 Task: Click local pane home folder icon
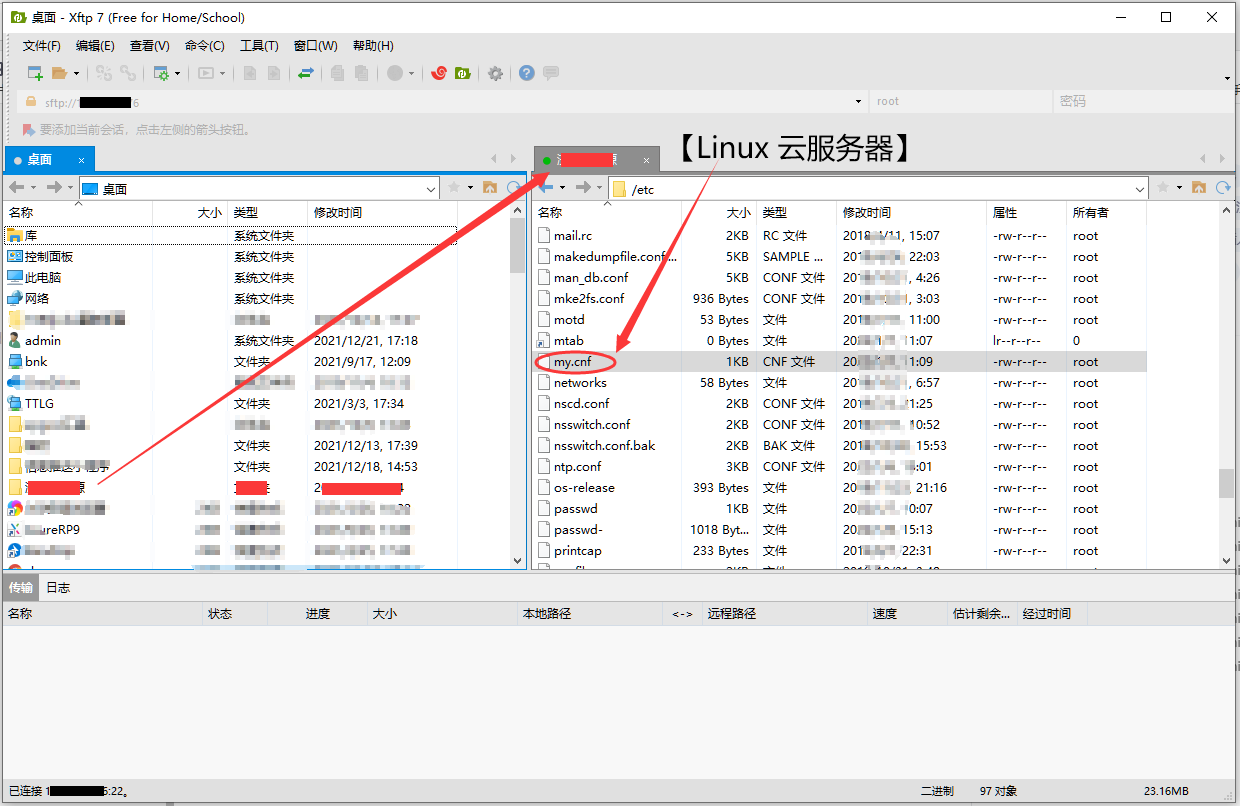[x=490, y=187]
